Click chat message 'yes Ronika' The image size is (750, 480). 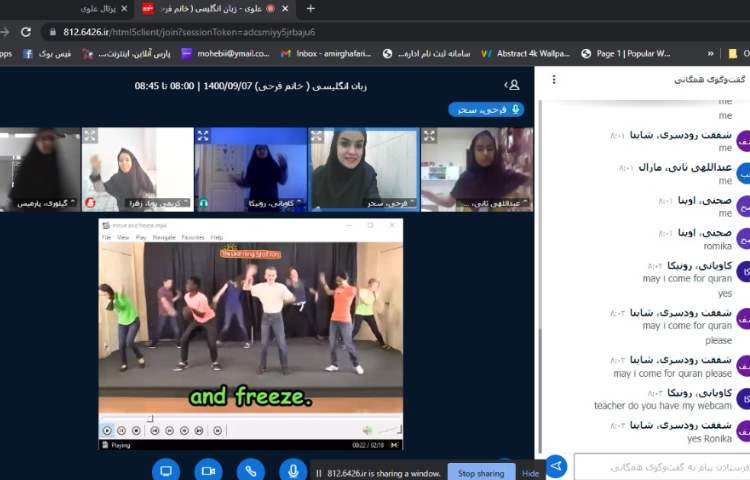(x=709, y=438)
